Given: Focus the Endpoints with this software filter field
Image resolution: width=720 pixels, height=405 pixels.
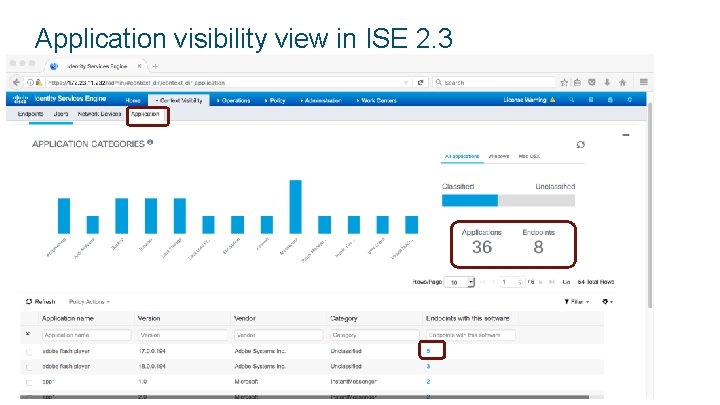Looking at the screenshot, I should [471, 335].
